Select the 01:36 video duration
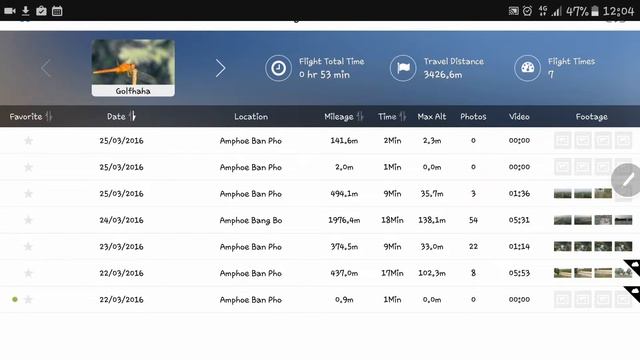Image resolution: width=640 pixels, height=360 pixels. [x=519, y=193]
